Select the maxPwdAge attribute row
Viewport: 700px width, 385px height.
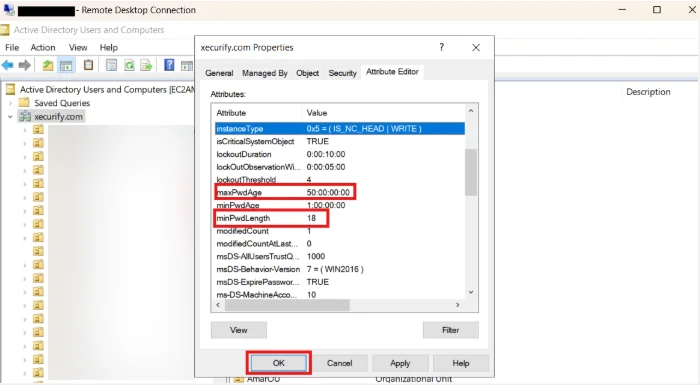tap(340, 192)
